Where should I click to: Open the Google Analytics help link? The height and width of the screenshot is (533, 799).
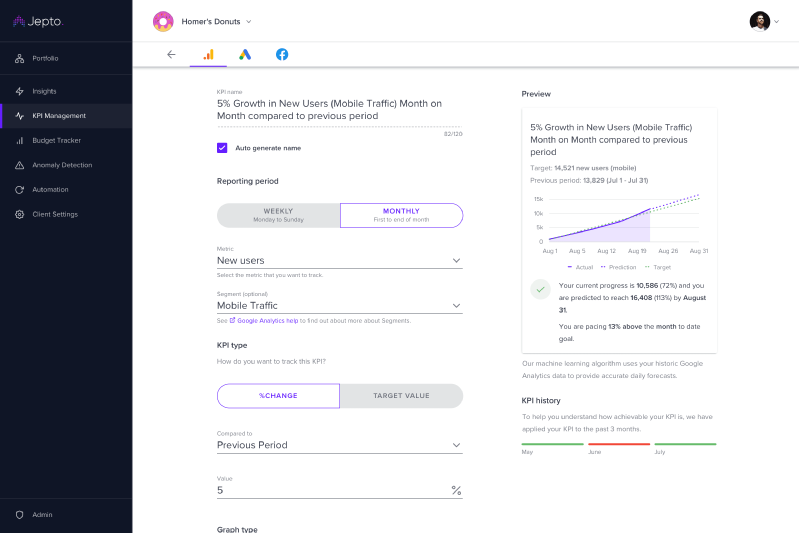(x=267, y=321)
